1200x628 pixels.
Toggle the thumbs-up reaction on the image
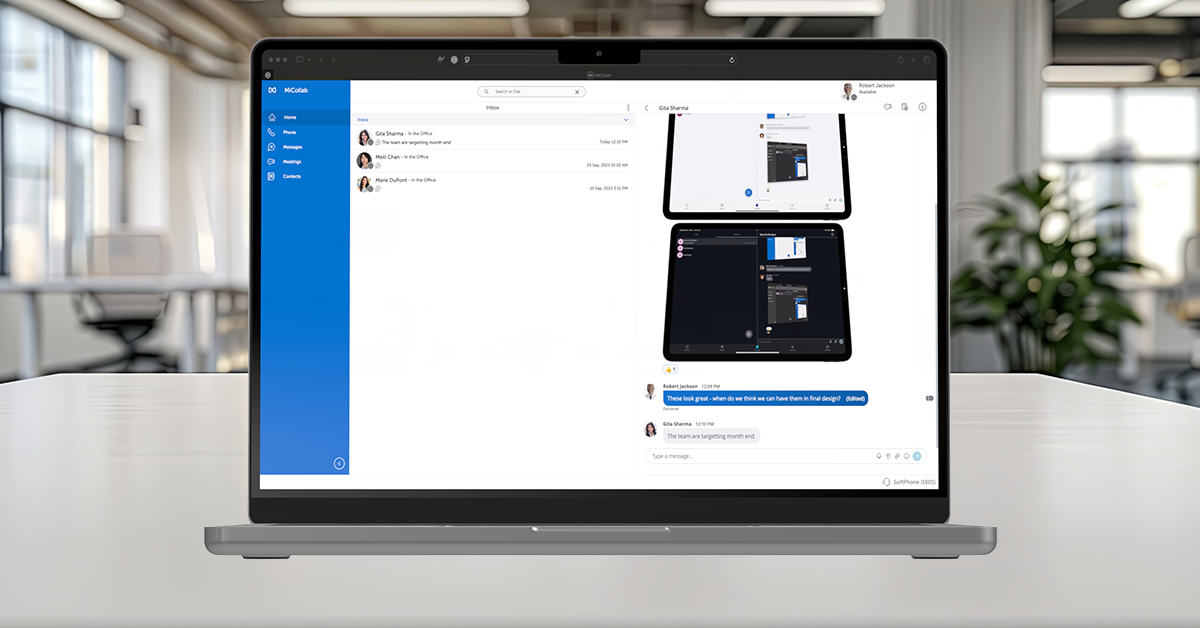pyautogui.click(x=671, y=369)
